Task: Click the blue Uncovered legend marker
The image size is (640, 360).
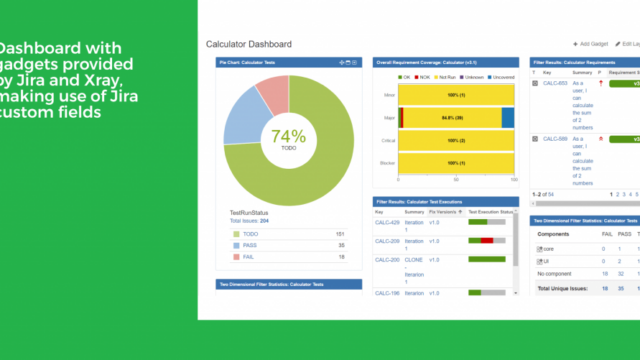Action: 490,77
